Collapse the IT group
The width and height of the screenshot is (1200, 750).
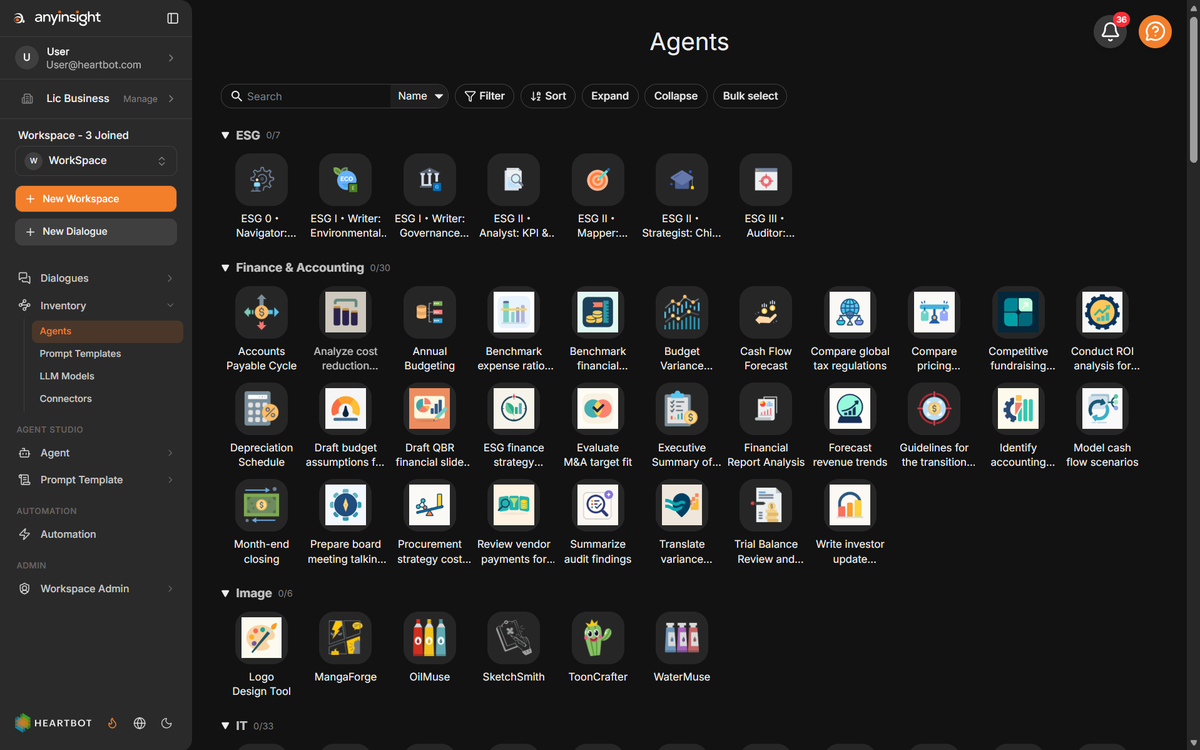pos(226,726)
